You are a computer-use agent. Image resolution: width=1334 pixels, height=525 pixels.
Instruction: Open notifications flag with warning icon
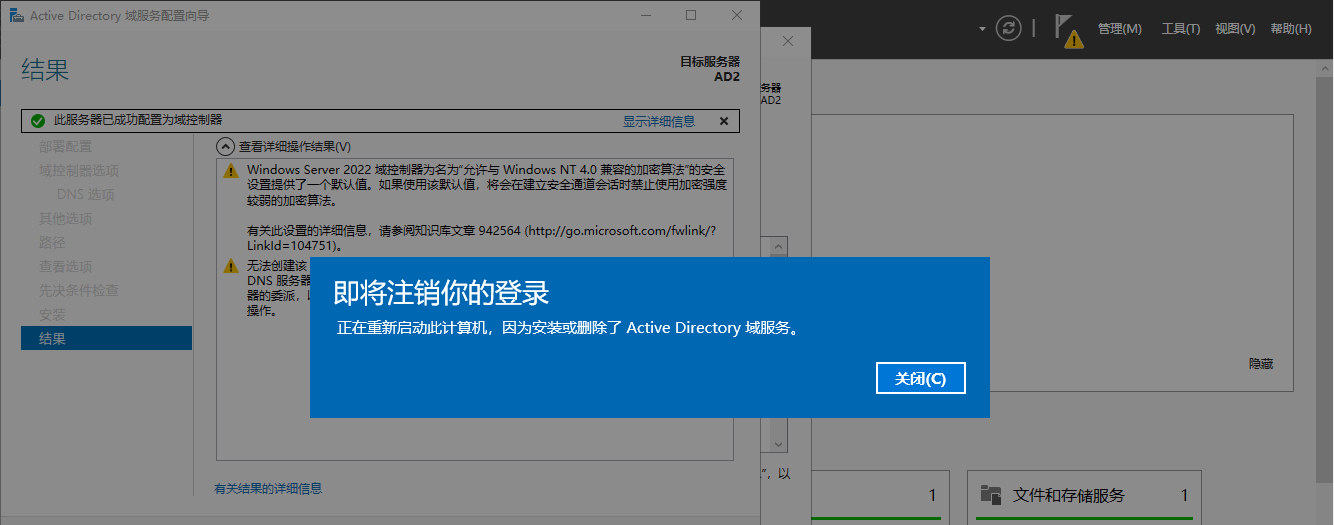[x=1068, y=30]
